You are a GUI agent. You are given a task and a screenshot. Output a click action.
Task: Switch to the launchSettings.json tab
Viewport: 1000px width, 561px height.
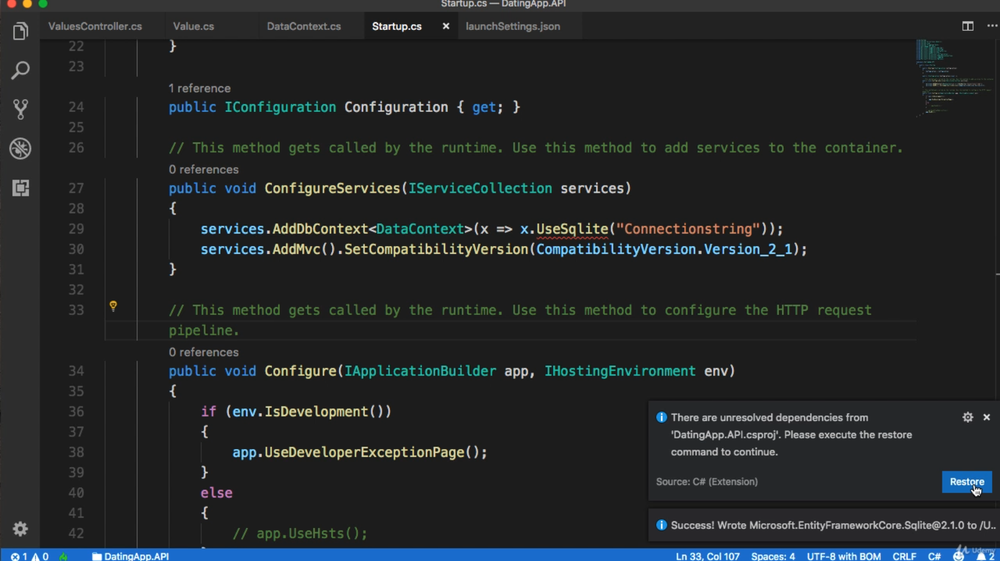click(512, 26)
